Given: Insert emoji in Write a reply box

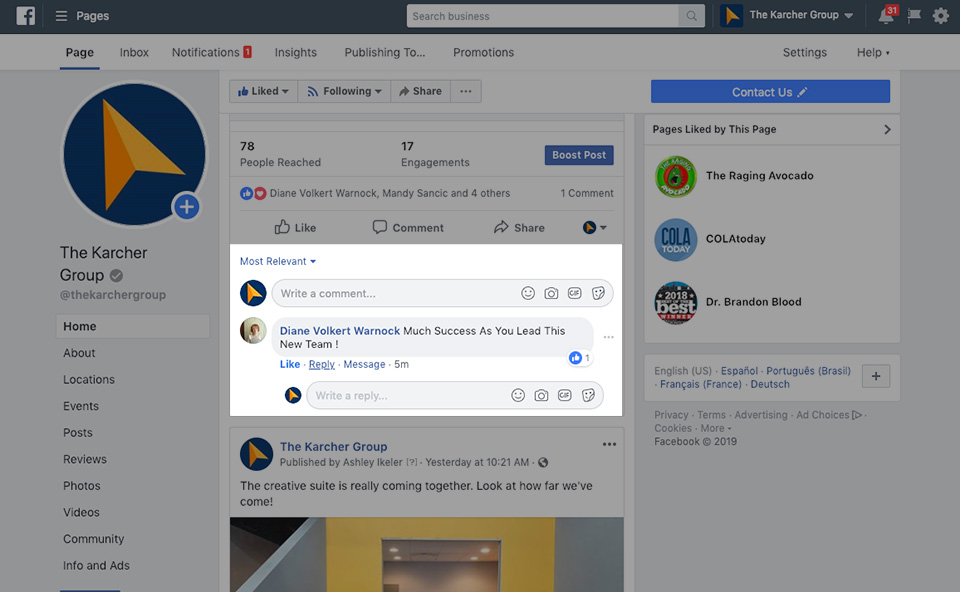Looking at the screenshot, I should tap(518, 395).
